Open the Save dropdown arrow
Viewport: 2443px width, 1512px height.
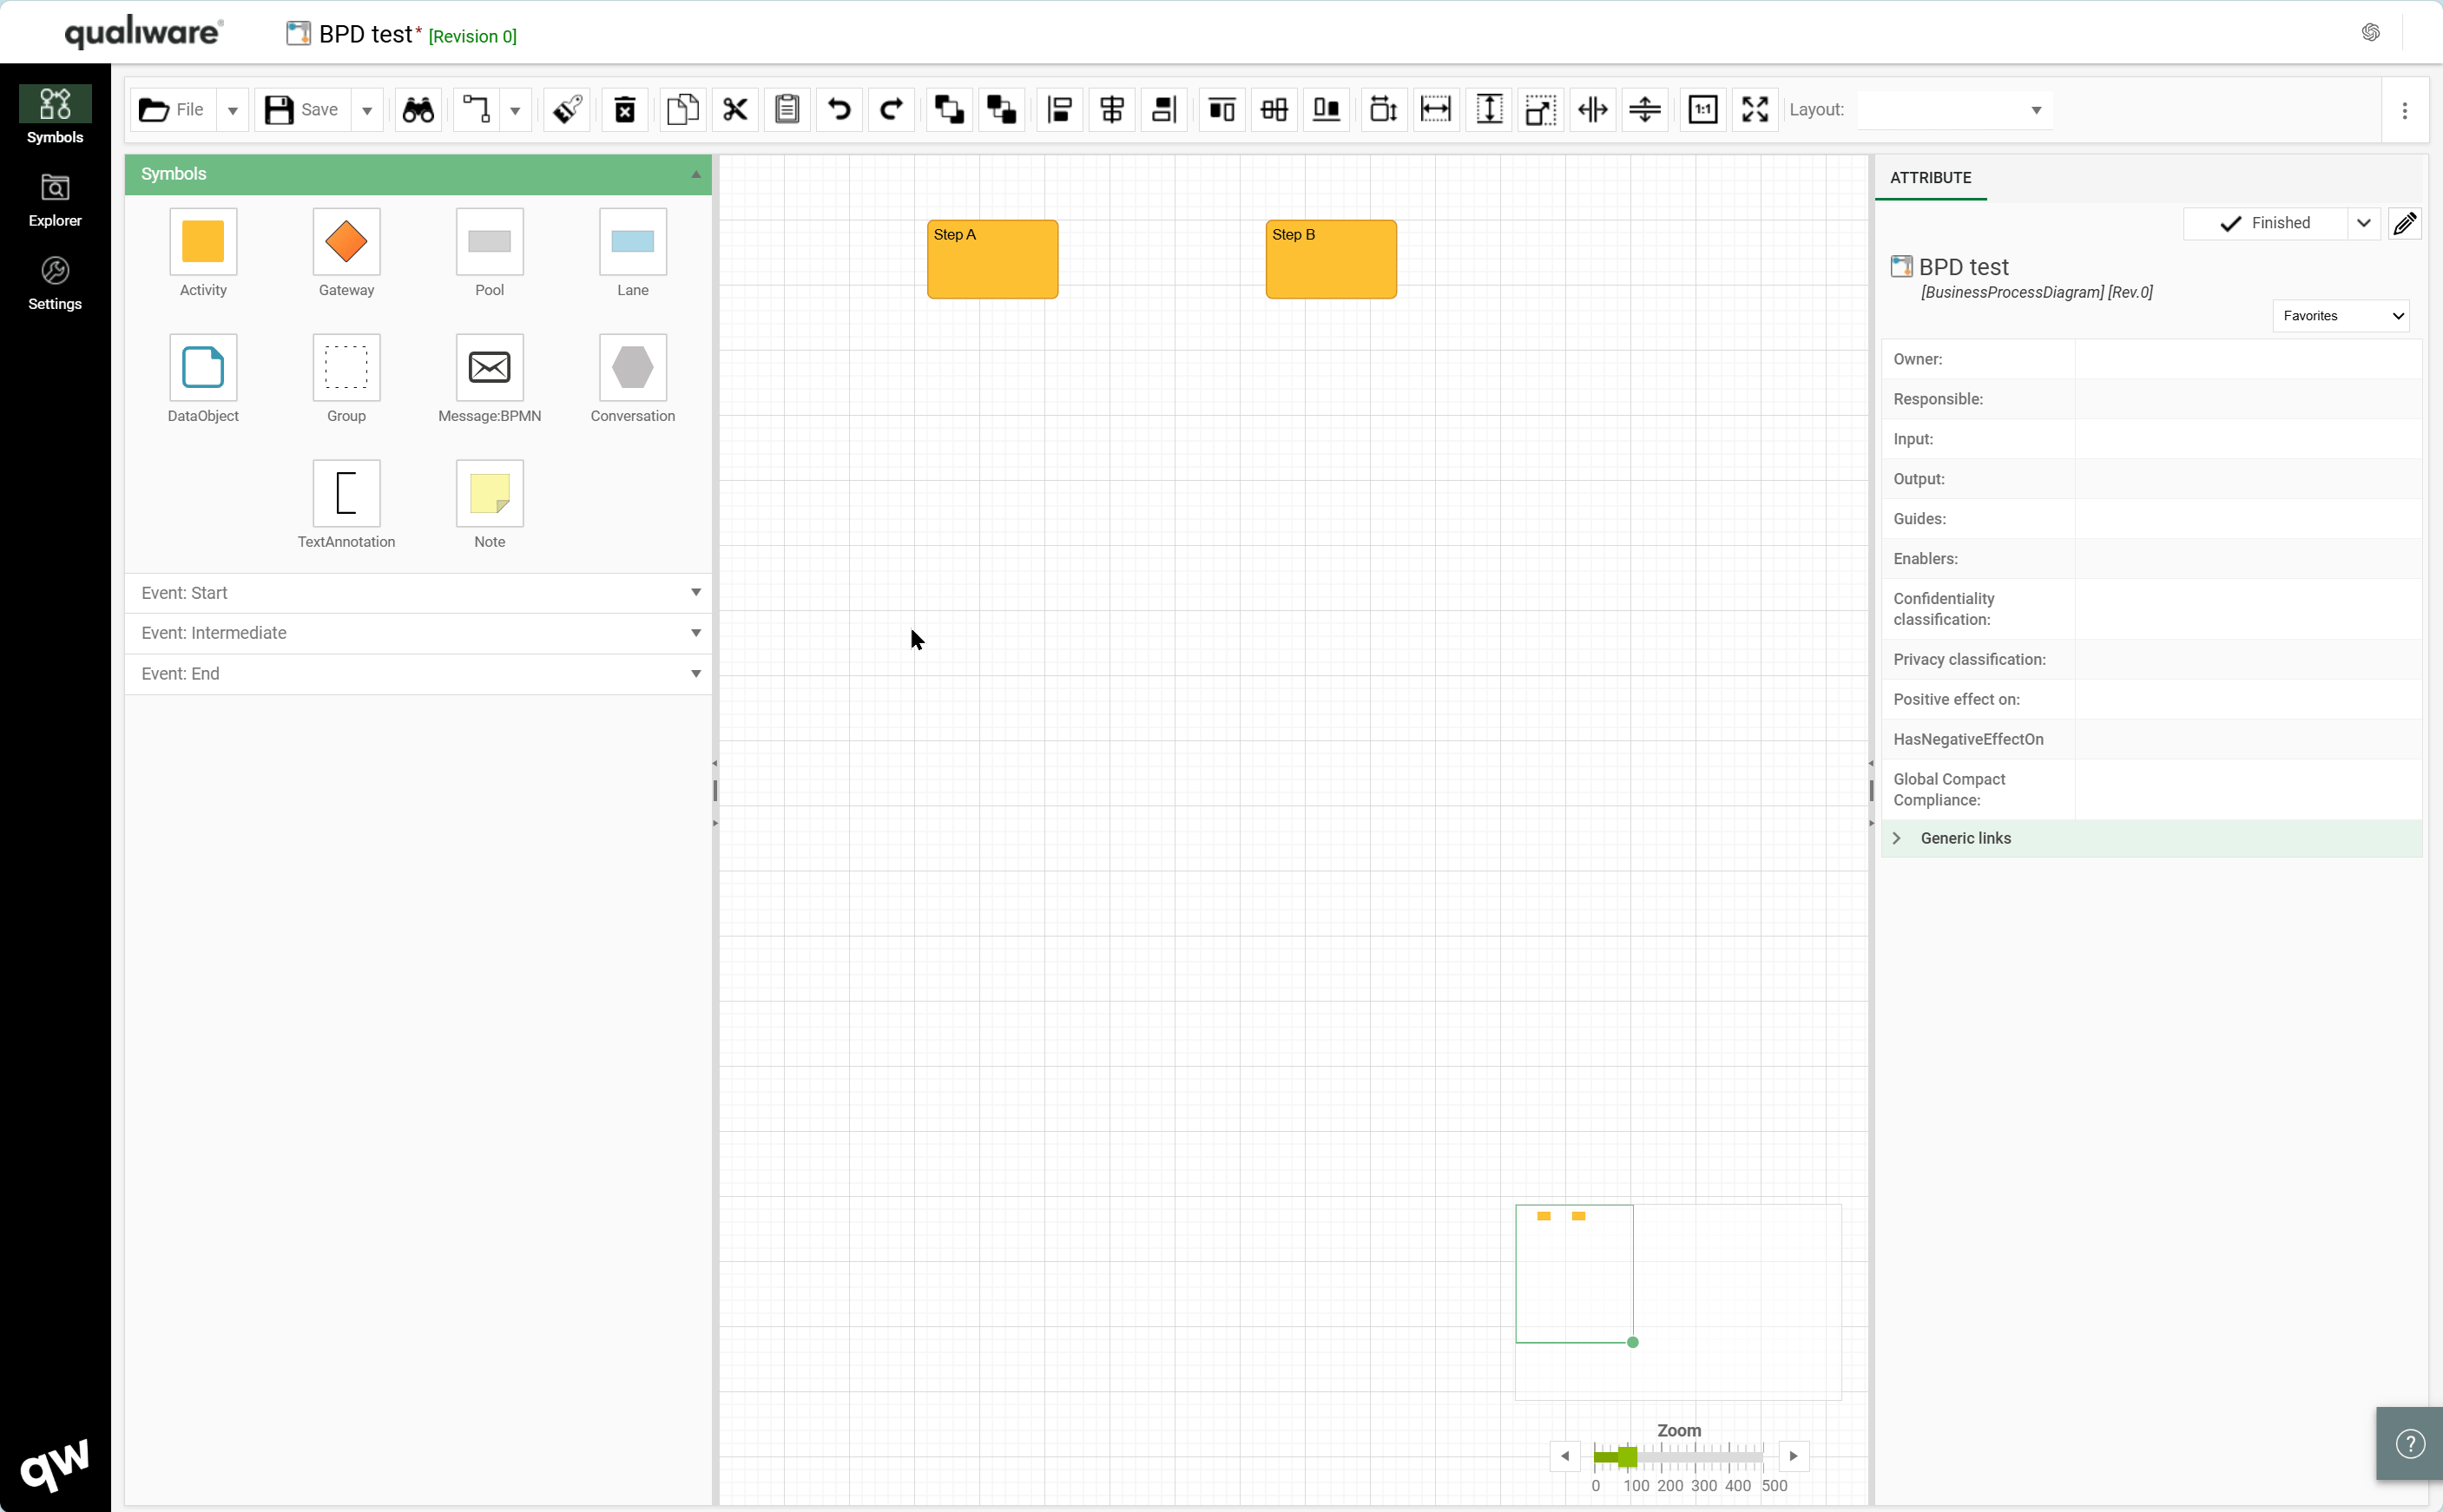click(367, 111)
